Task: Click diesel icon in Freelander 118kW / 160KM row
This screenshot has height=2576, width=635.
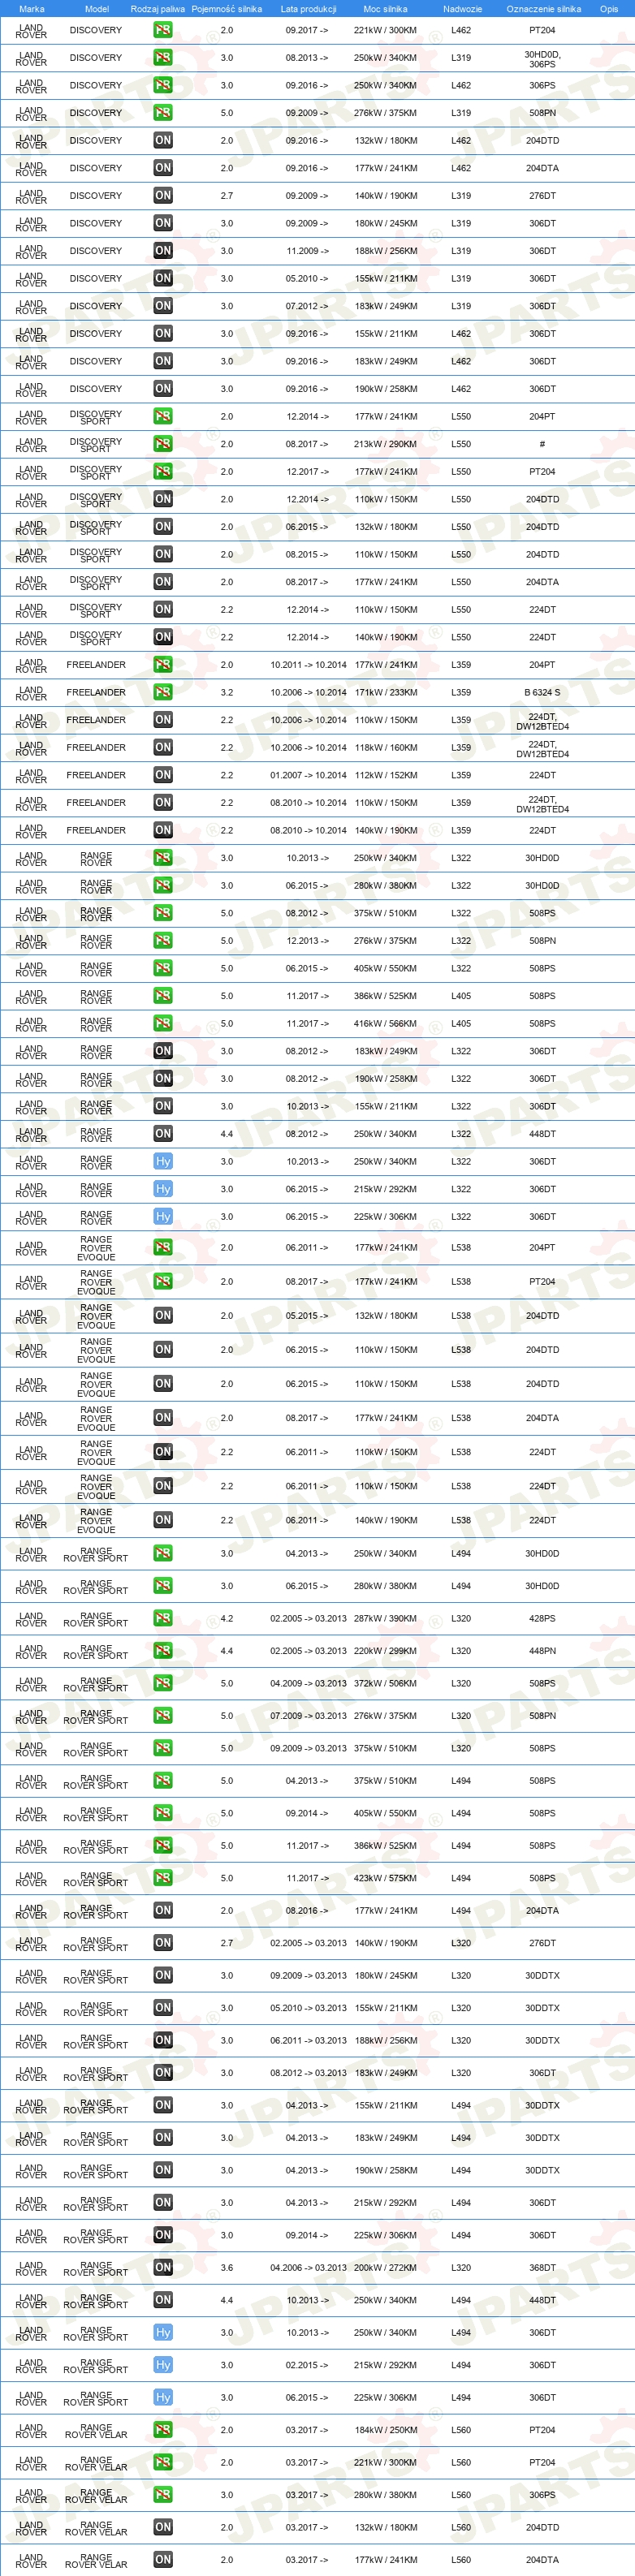Action: tap(162, 748)
